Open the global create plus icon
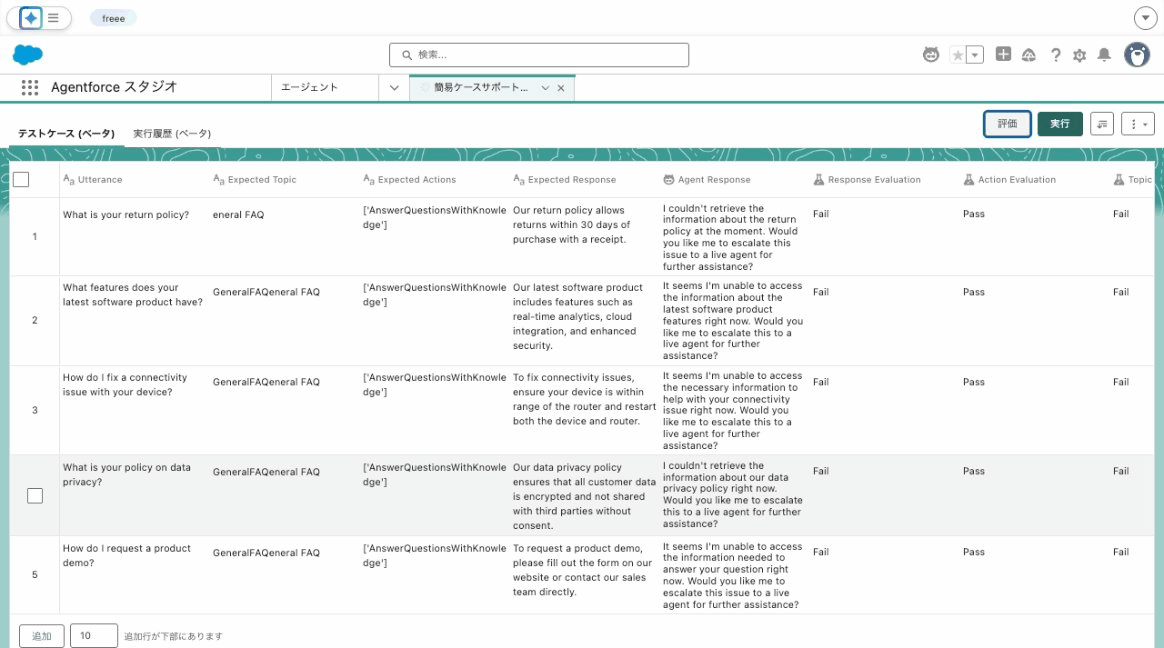Viewport: 1164px width, 648px height. tap(1003, 55)
